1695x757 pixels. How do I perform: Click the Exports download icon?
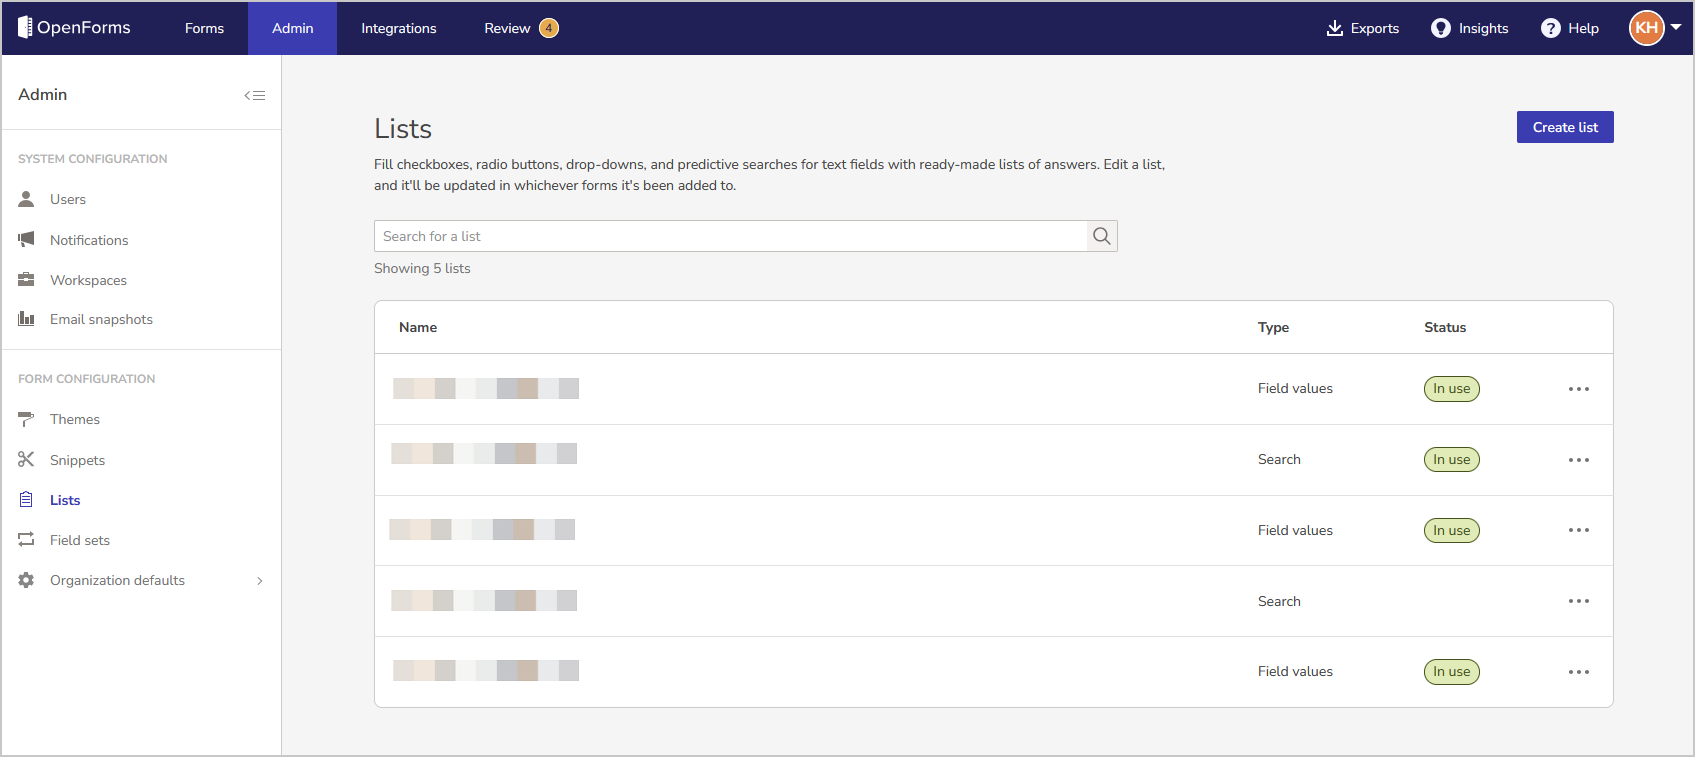coord(1334,28)
